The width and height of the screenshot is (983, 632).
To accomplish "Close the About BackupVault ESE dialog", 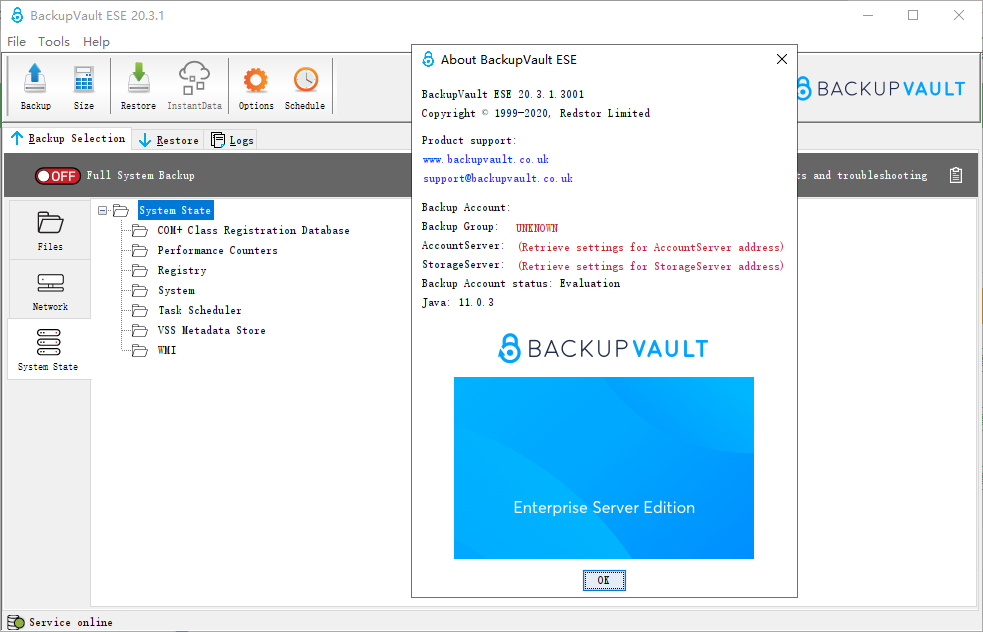I will 781,59.
